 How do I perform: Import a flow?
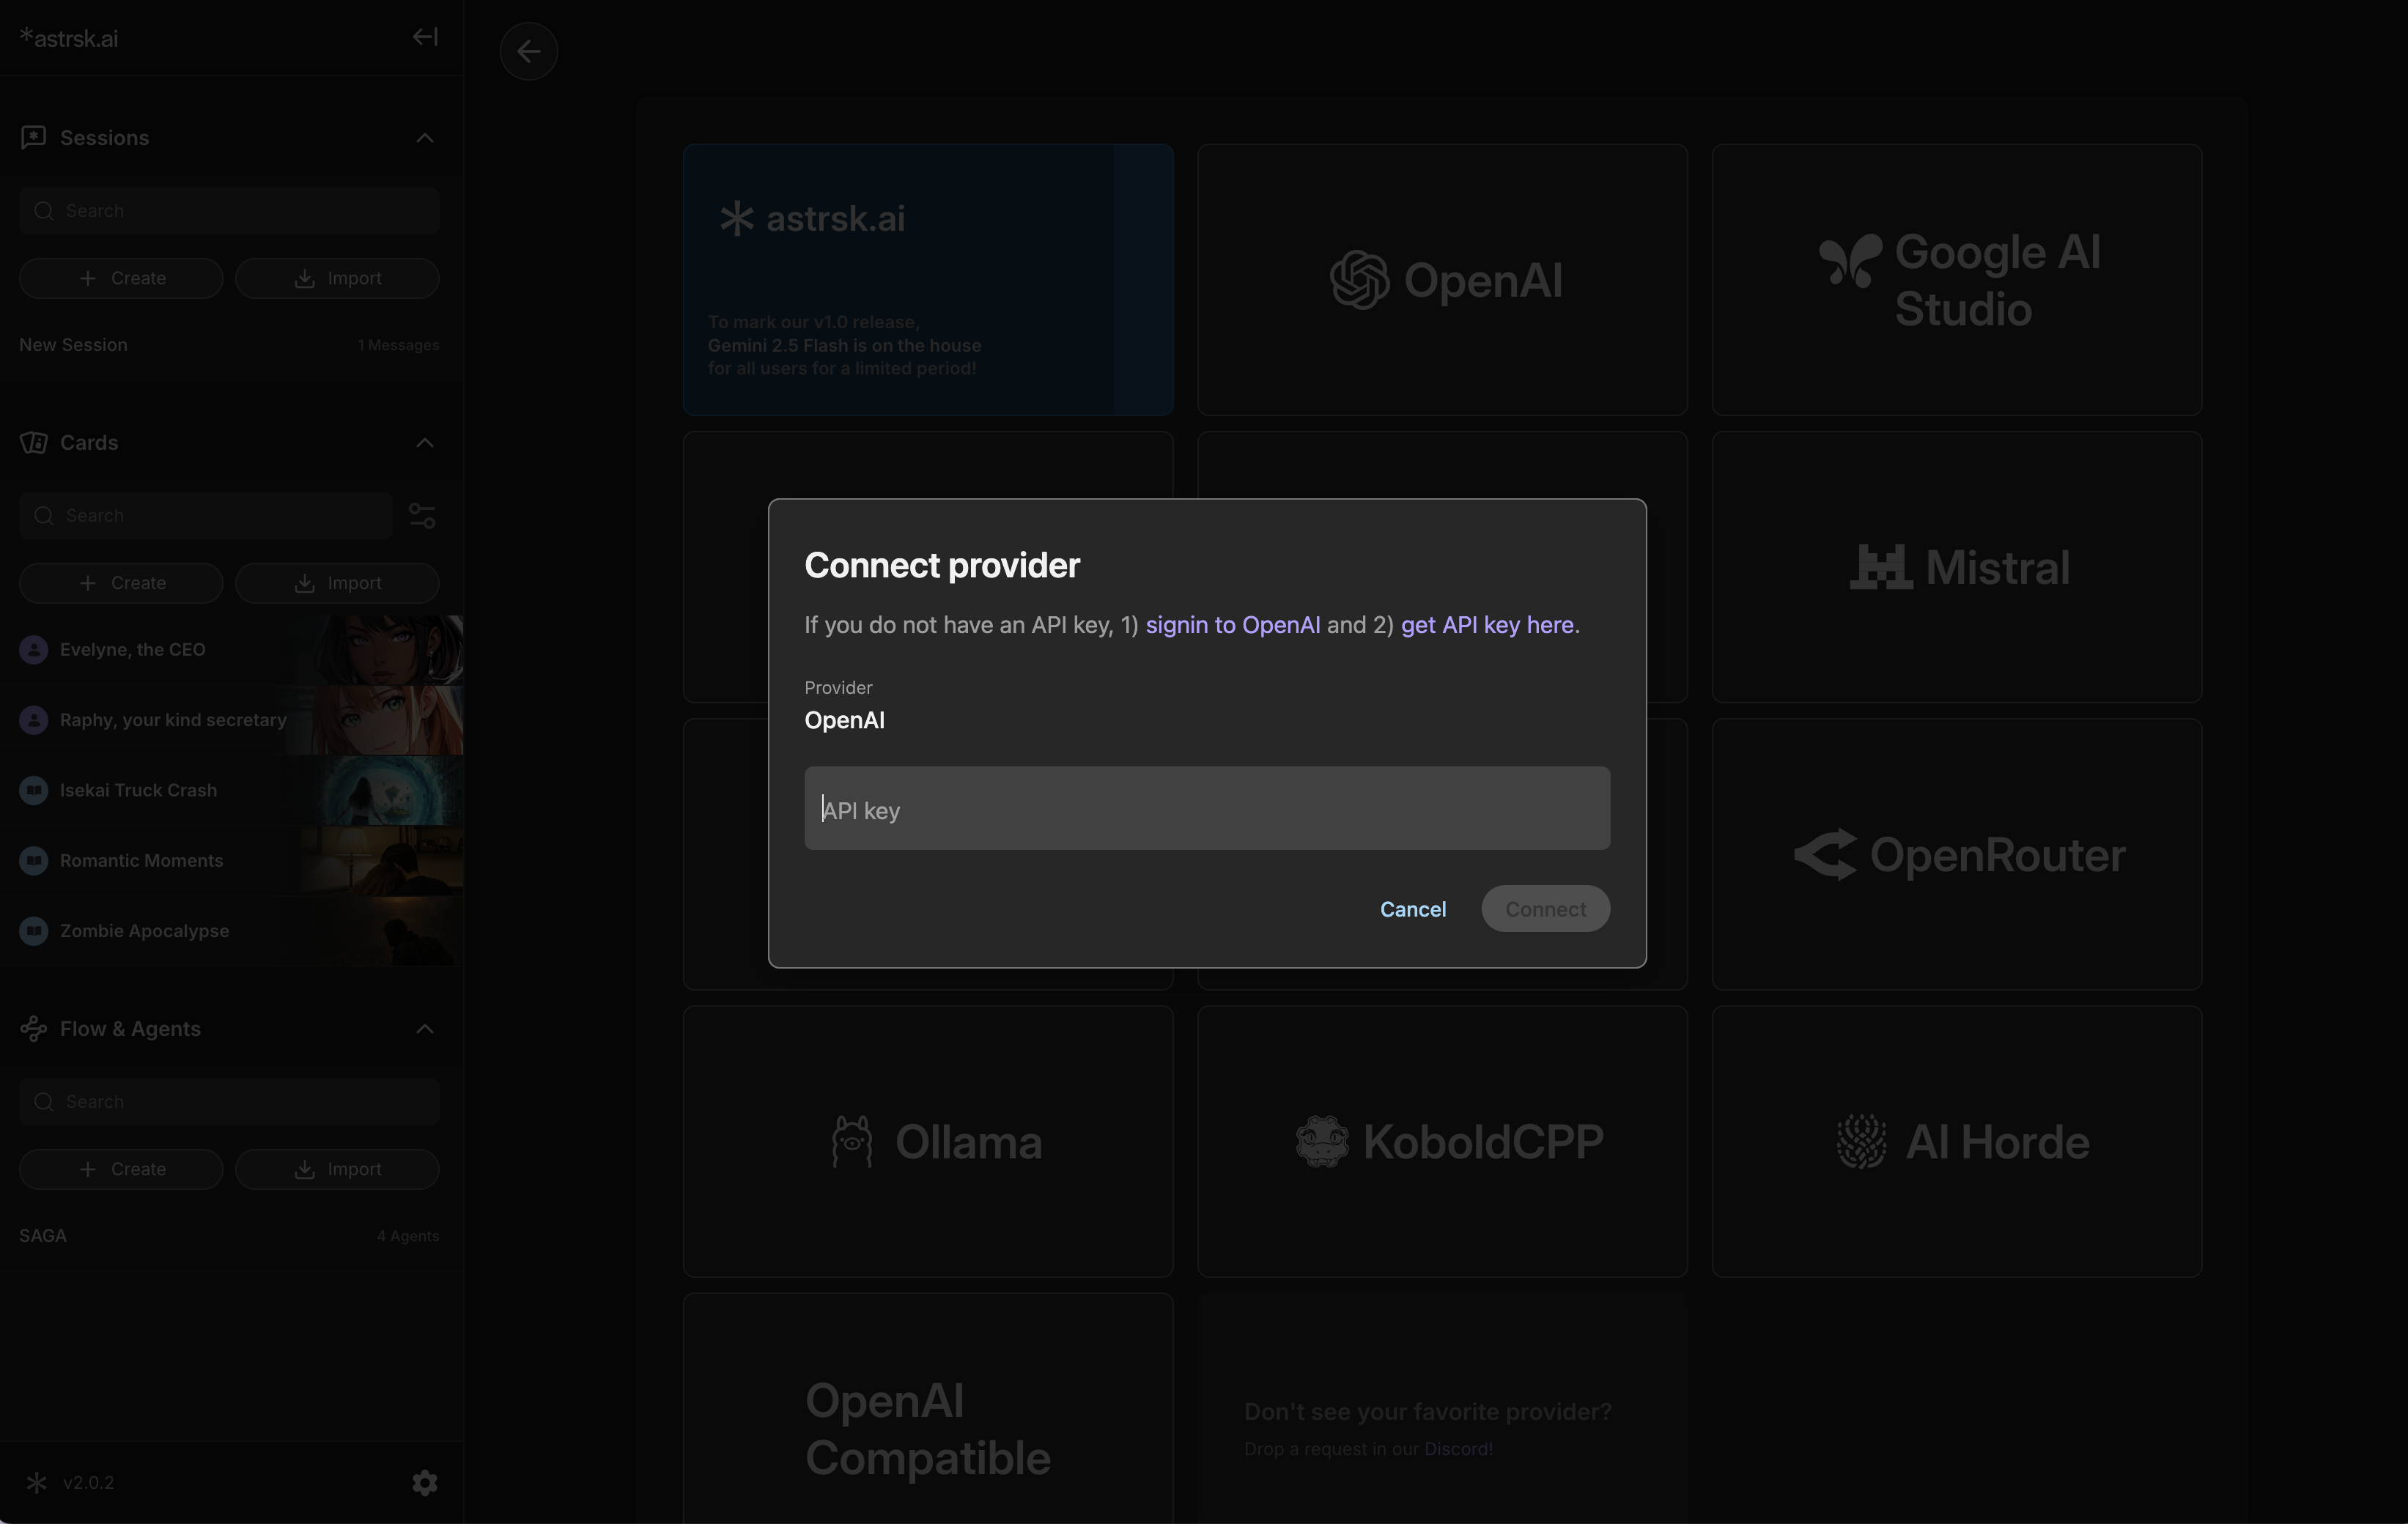coord(337,1169)
